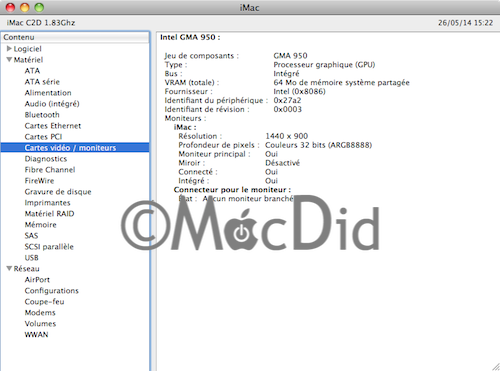Open Bluetooth hardware info
This screenshot has width=500, height=371.
coord(42,115)
